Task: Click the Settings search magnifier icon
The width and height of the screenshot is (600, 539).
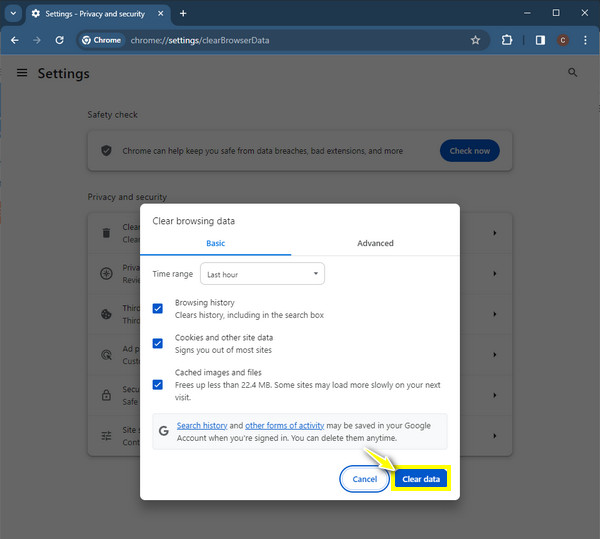Action: point(572,72)
